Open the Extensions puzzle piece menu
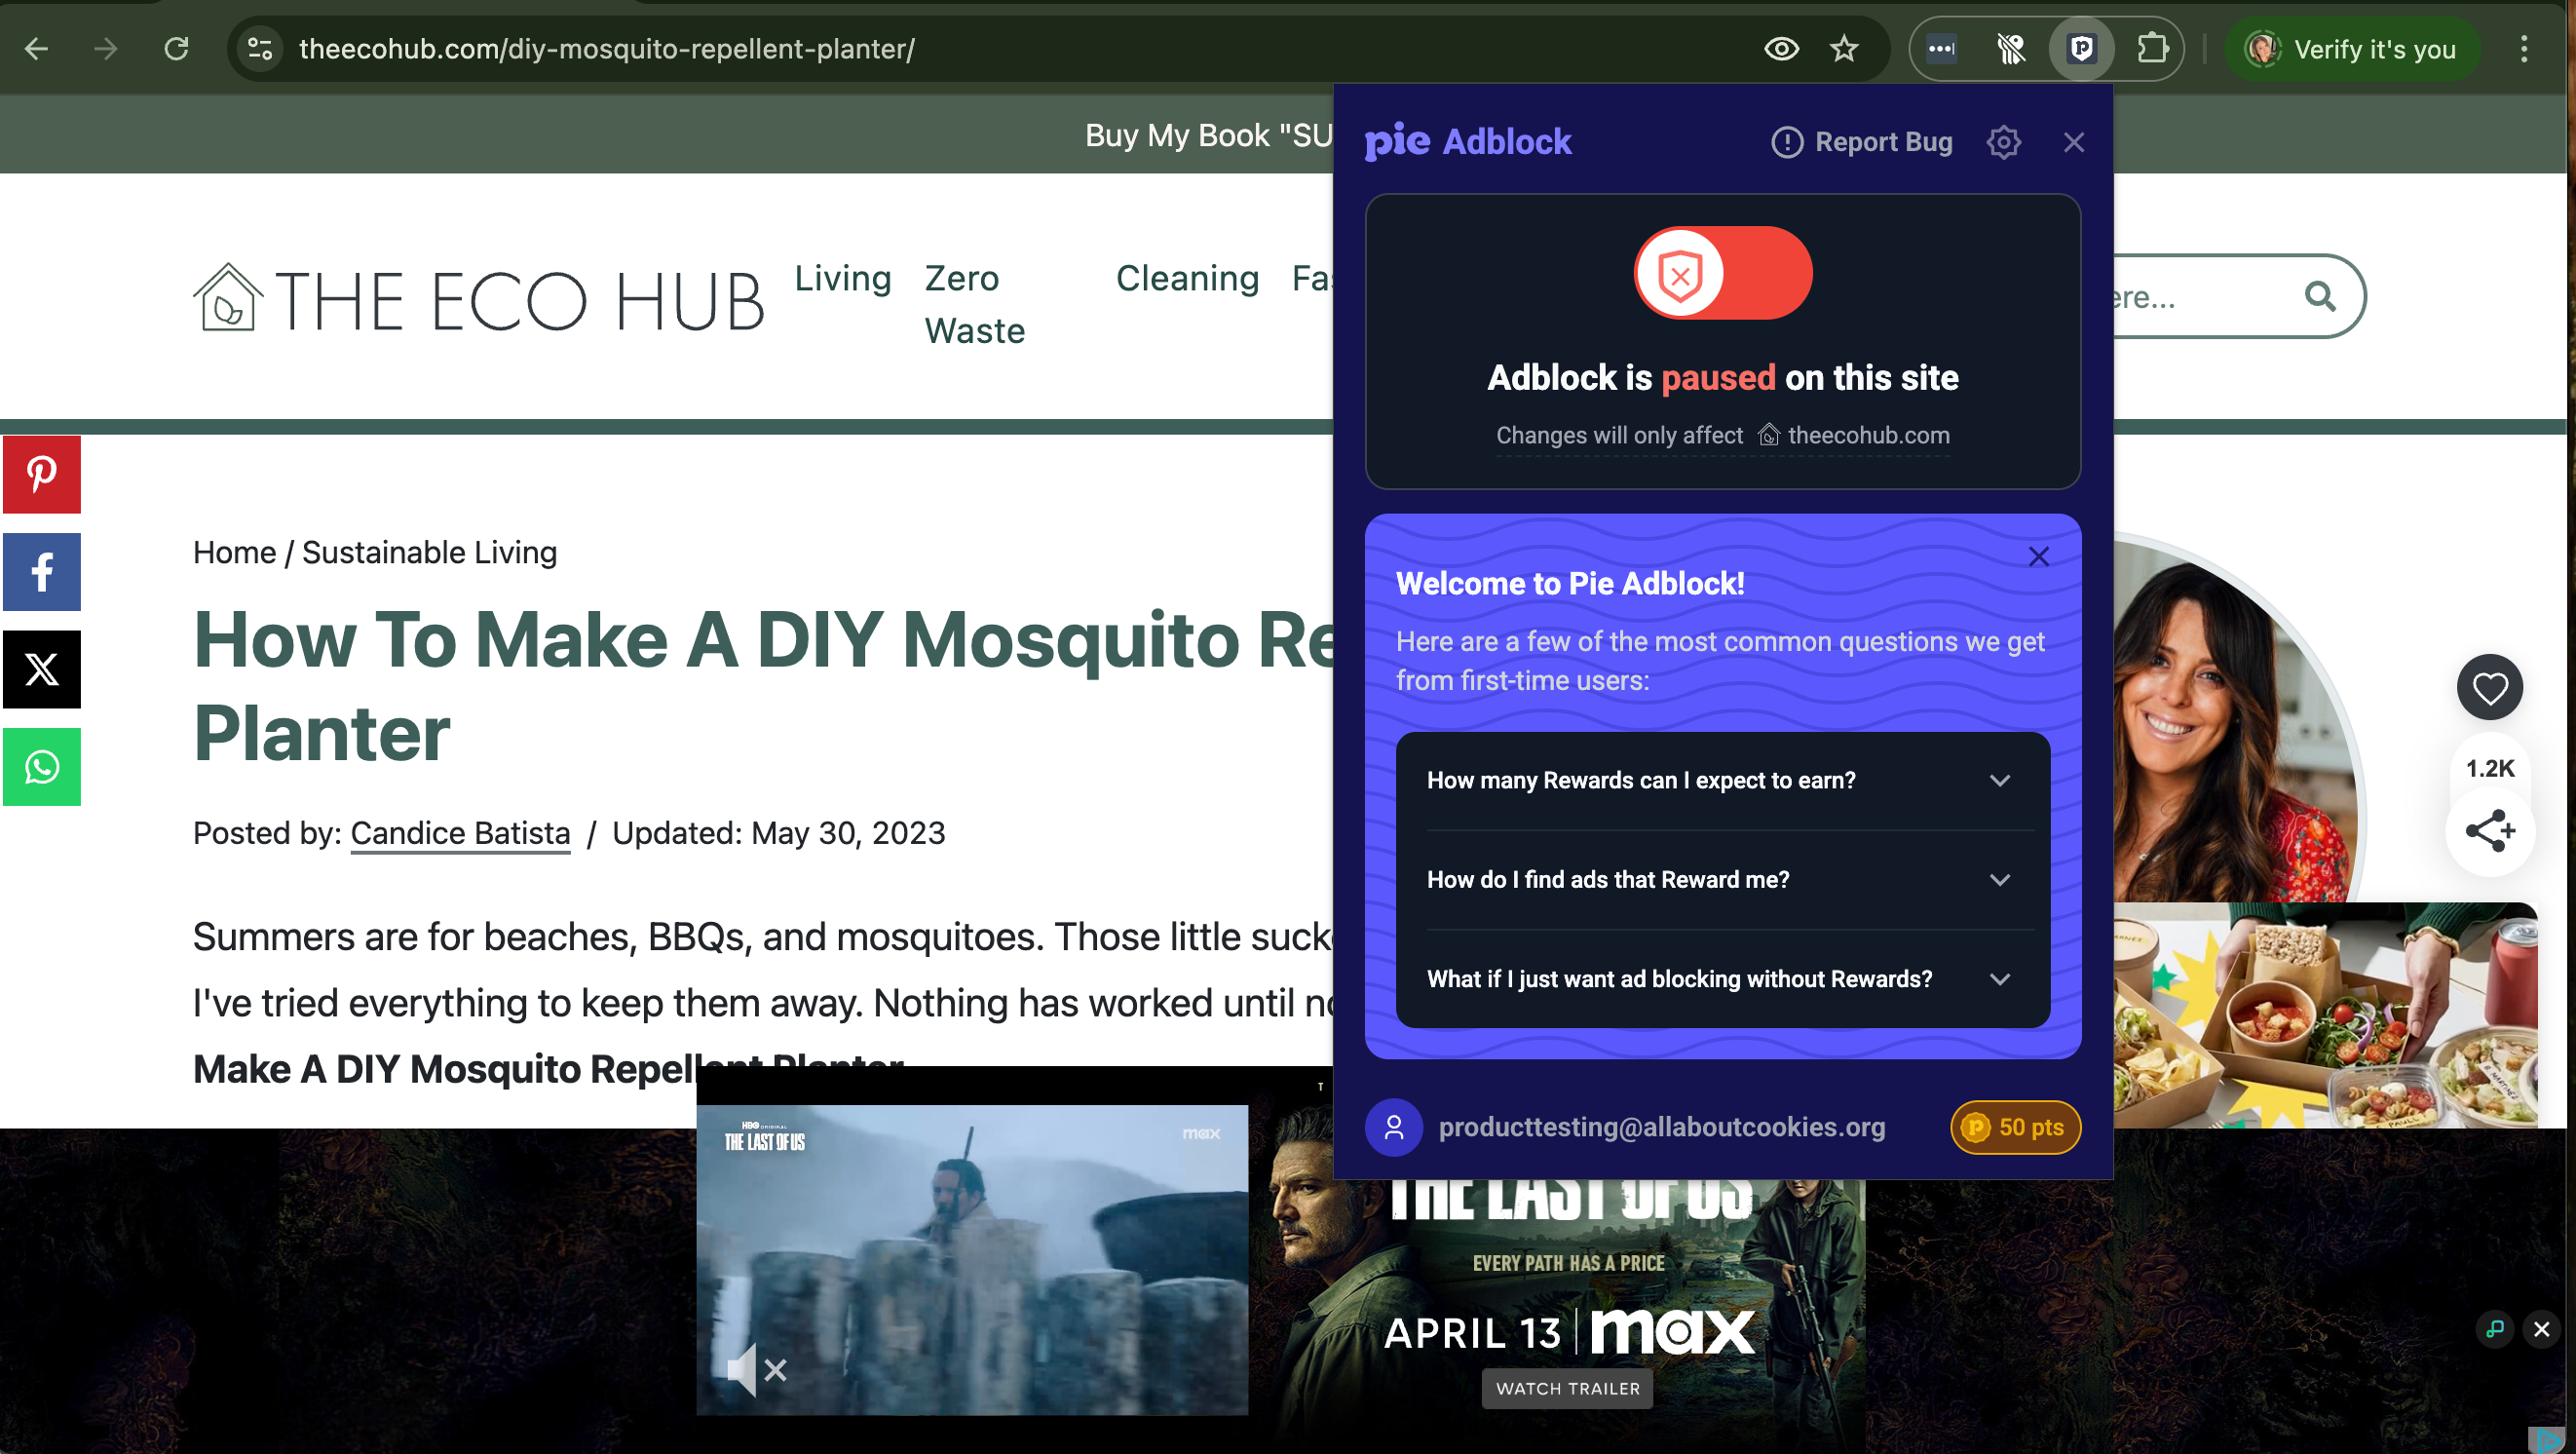The image size is (2576, 1454). click(2152, 49)
